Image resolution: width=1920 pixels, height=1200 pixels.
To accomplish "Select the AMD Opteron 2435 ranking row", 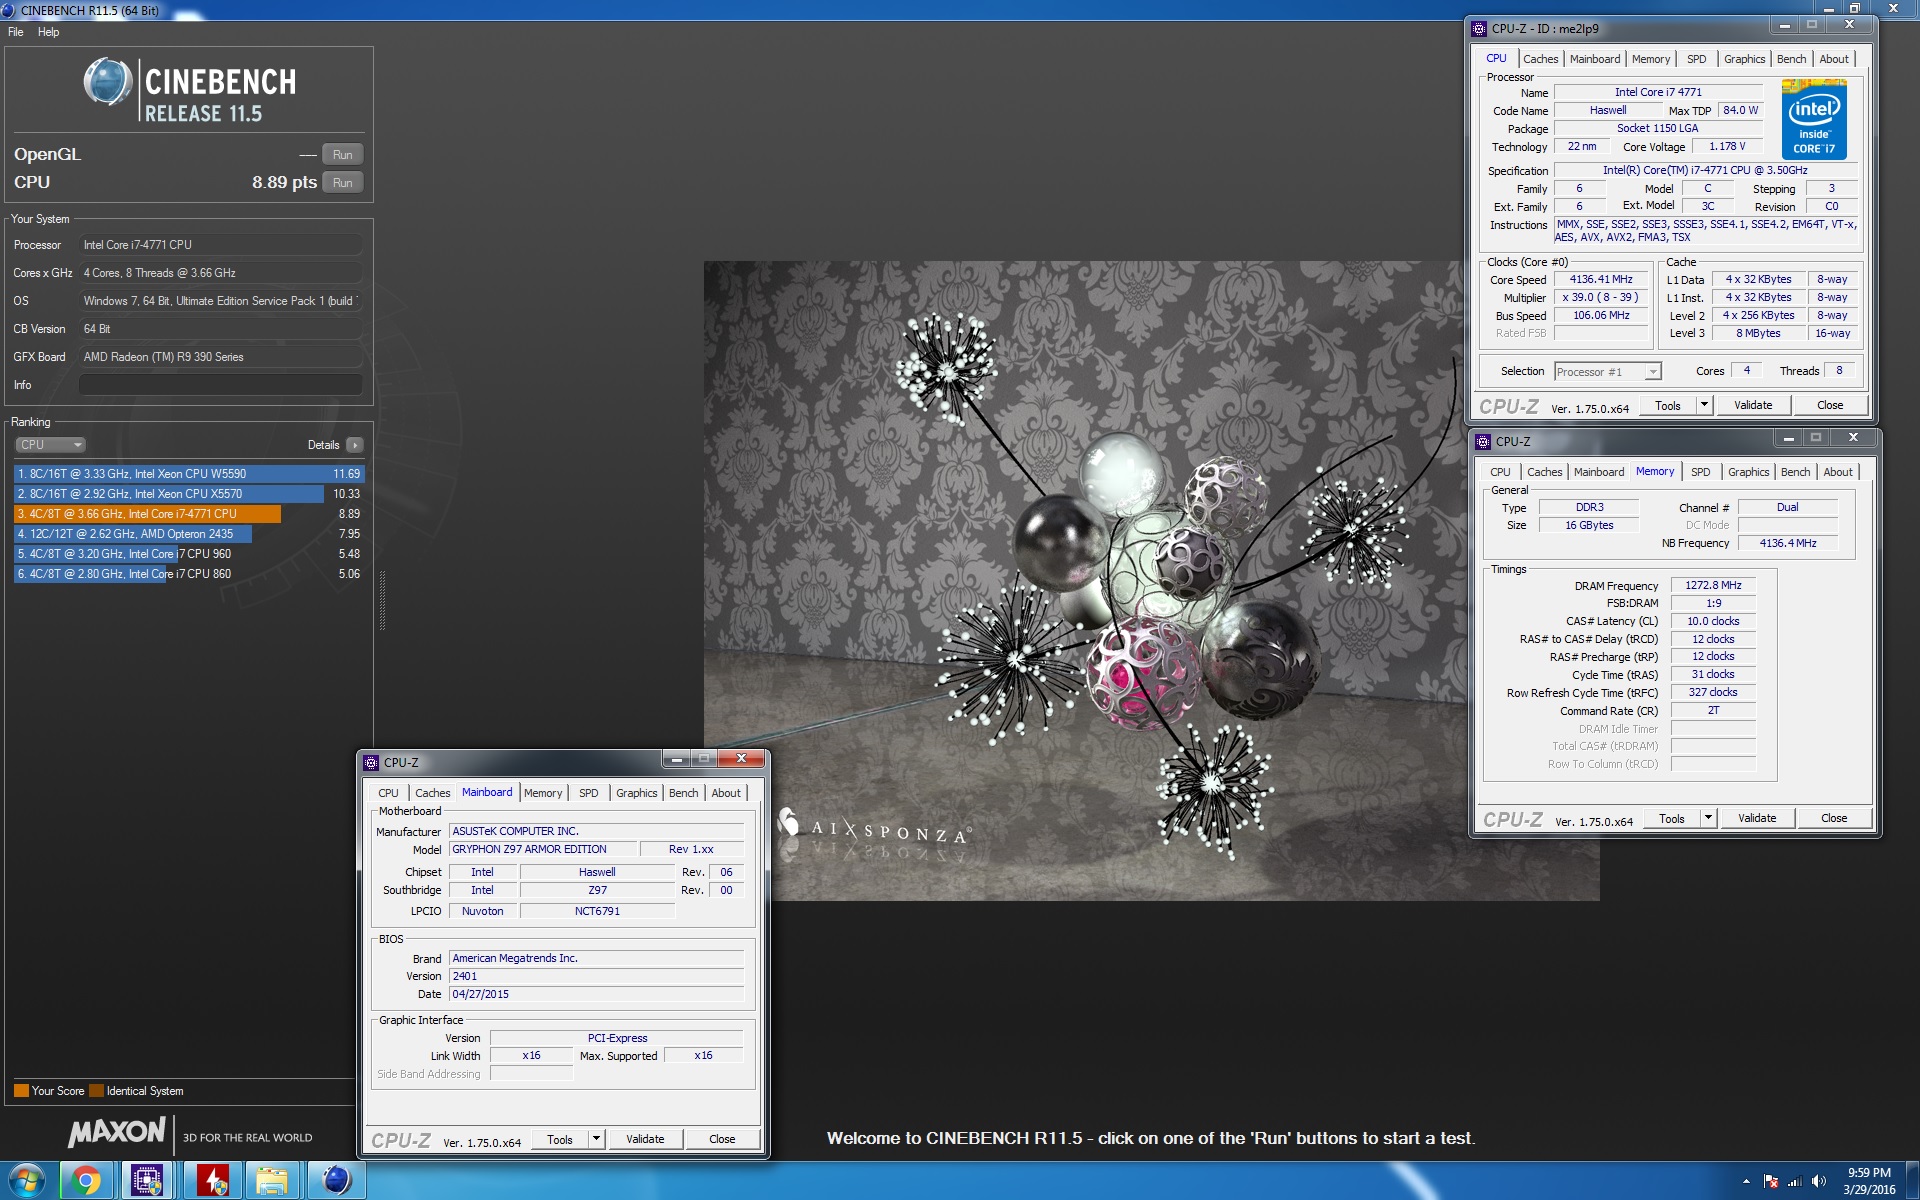I will (189, 534).
